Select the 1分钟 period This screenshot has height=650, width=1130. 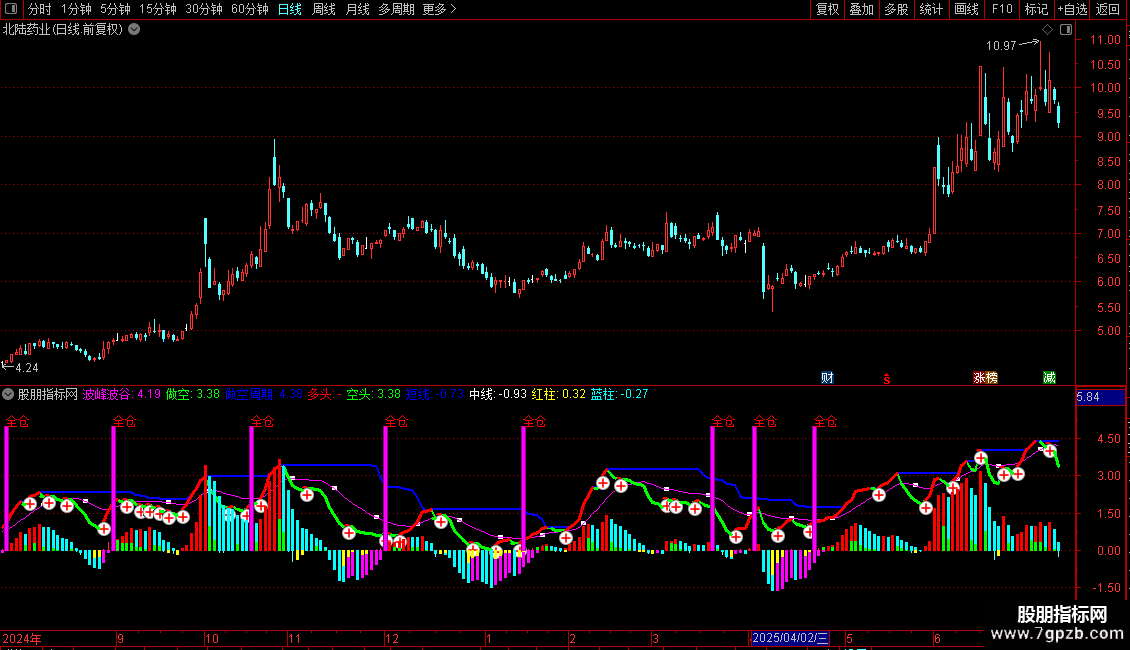point(76,9)
